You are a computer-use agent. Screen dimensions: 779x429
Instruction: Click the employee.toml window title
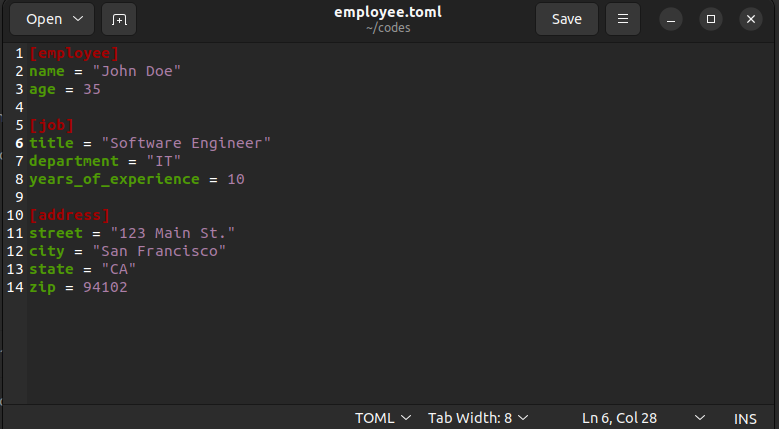pyautogui.click(x=388, y=12)
